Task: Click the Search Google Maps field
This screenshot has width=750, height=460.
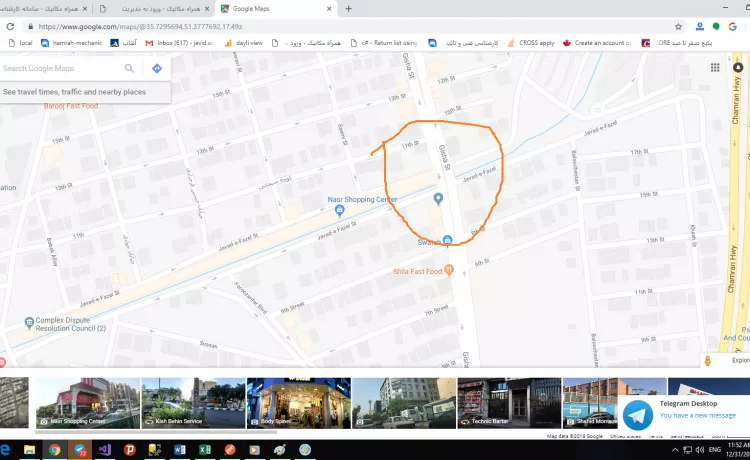Action: (x=60, y=68)
